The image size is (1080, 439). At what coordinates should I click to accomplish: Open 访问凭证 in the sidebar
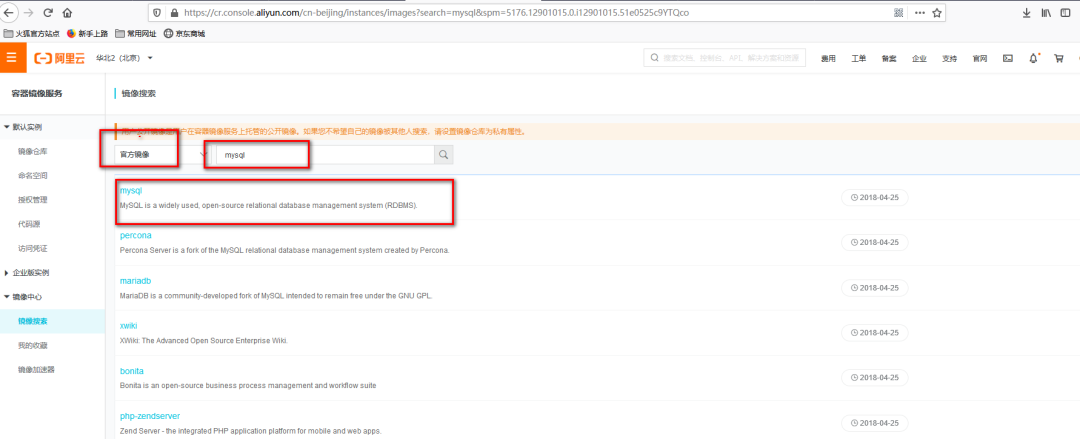click(x=33, y=249)
